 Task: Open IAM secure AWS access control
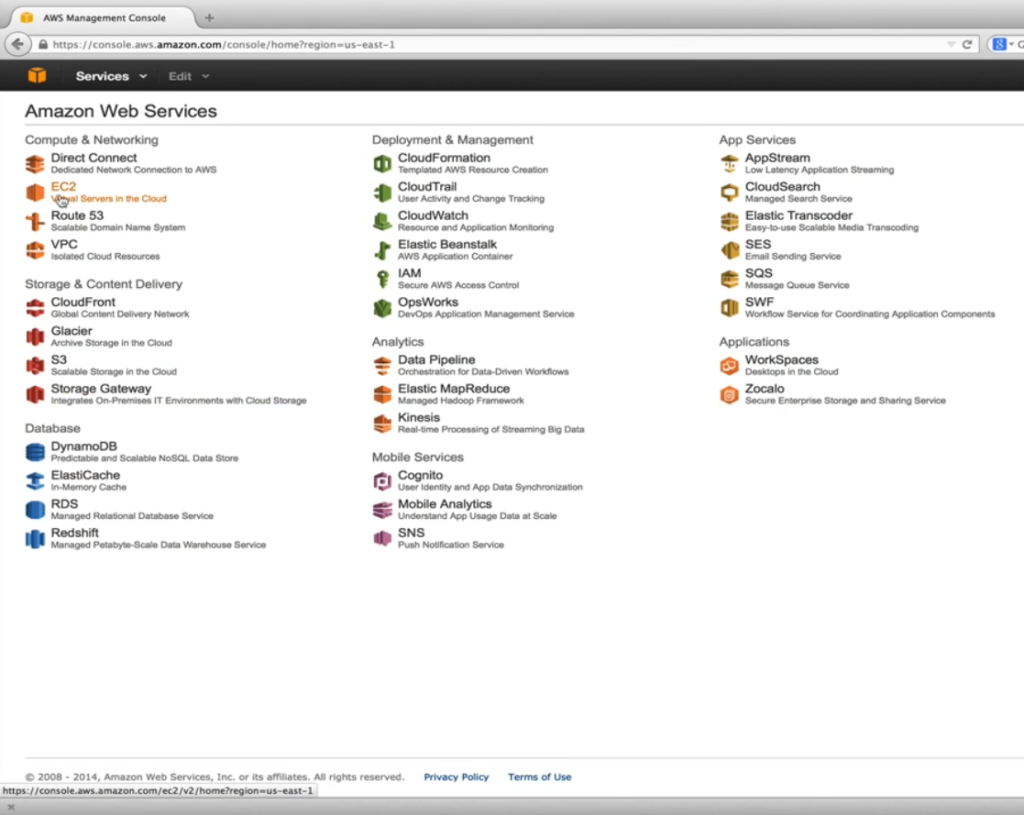409,272
